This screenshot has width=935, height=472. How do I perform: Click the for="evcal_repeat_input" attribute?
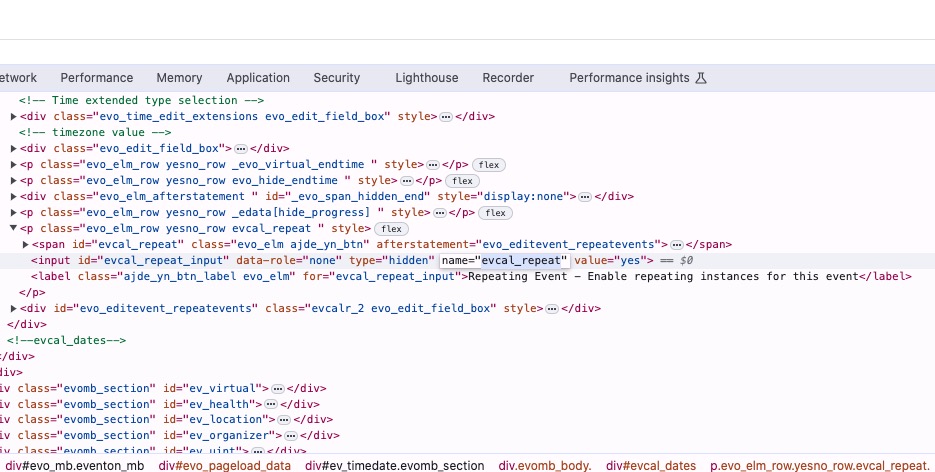coord(382,277)
